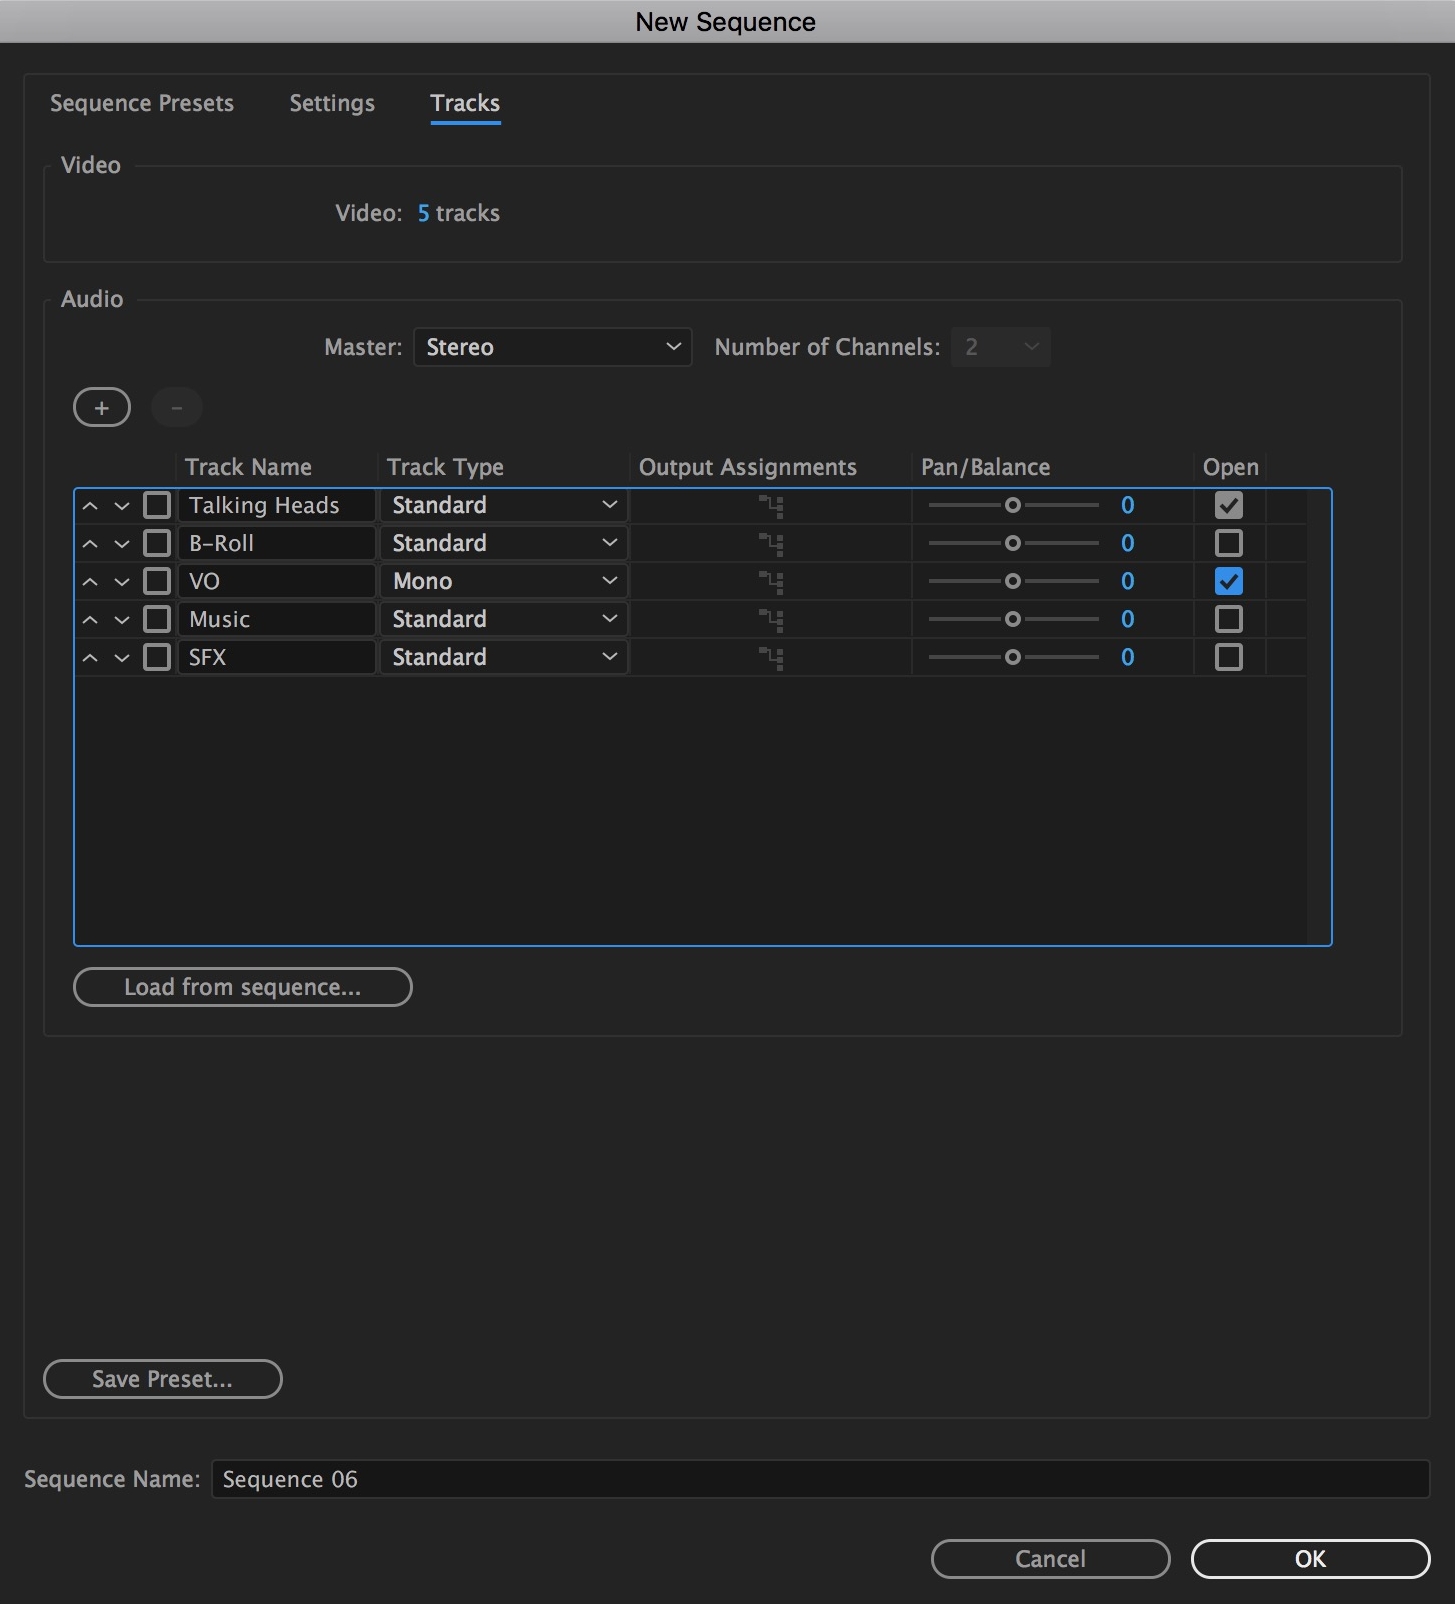Confirm the new sequence with OK
This screenshot has width=1455, height=1604.
1311,1559
